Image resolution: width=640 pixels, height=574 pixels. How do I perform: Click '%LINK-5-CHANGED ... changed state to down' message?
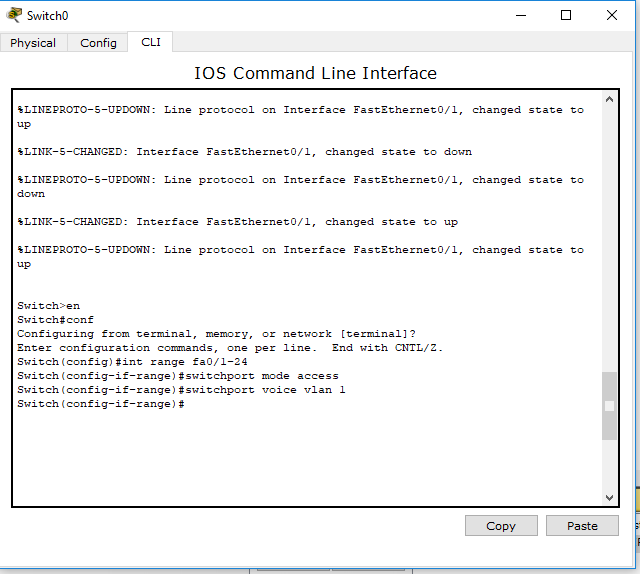tap(244, 152)
